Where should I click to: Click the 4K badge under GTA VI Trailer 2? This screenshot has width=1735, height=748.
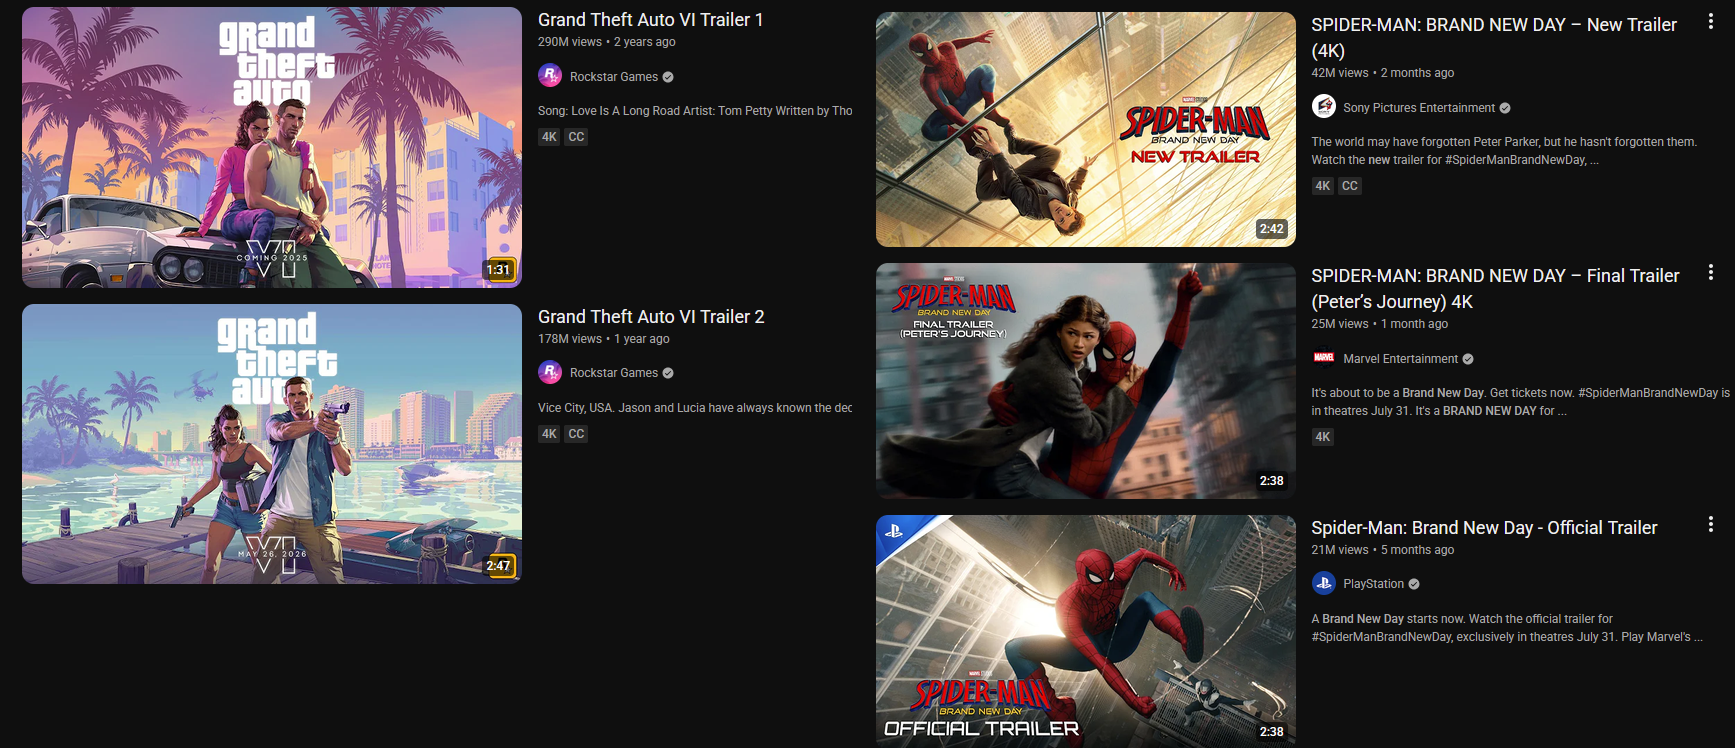(549, 434)
